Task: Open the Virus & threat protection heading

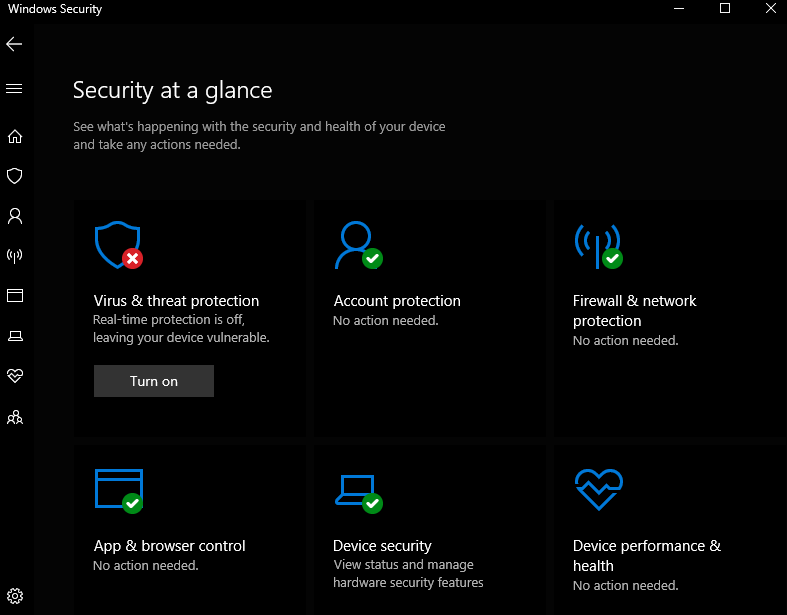Action: click(176, 301)
